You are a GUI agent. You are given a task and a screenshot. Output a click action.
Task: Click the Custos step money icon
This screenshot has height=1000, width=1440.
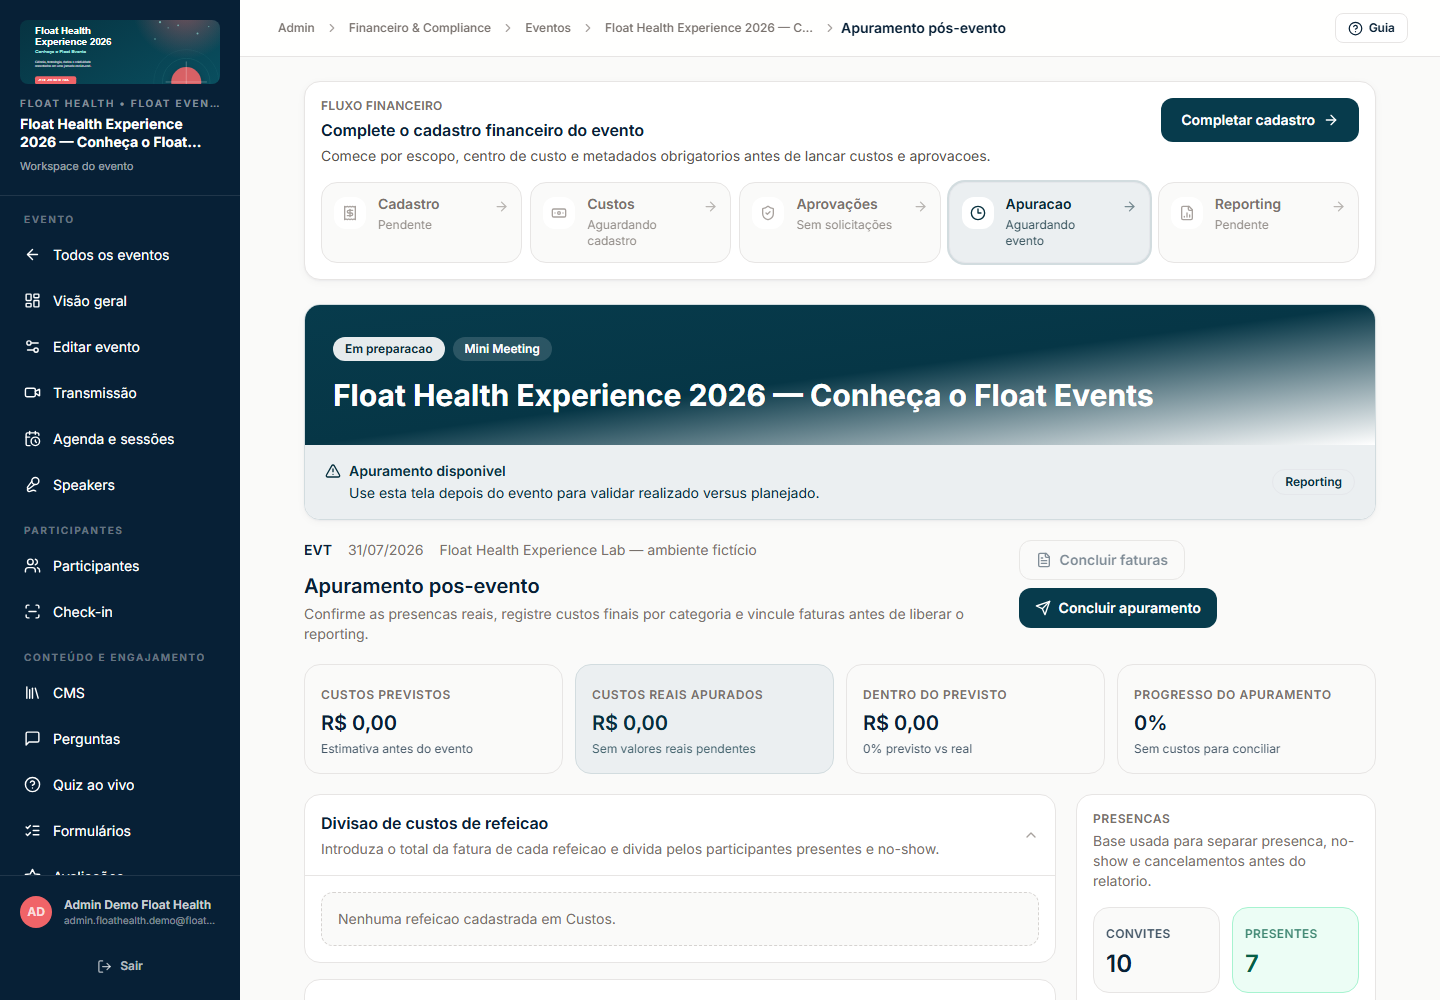[559, 213]
